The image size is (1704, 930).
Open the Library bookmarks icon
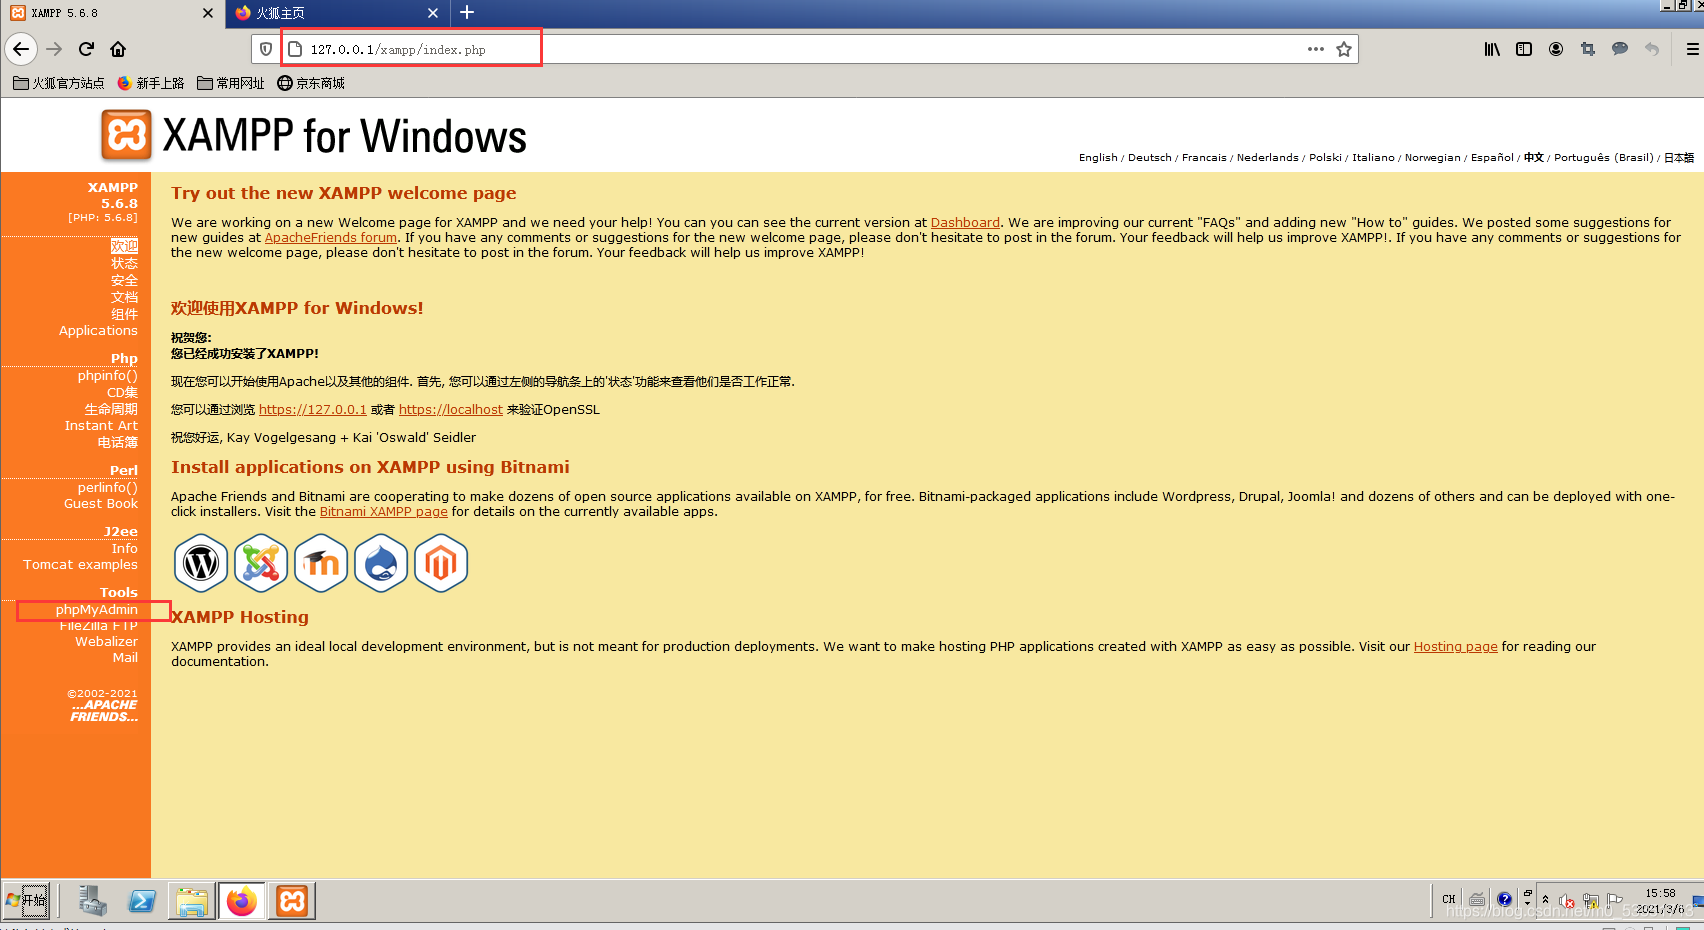[x=1492, y=49]
